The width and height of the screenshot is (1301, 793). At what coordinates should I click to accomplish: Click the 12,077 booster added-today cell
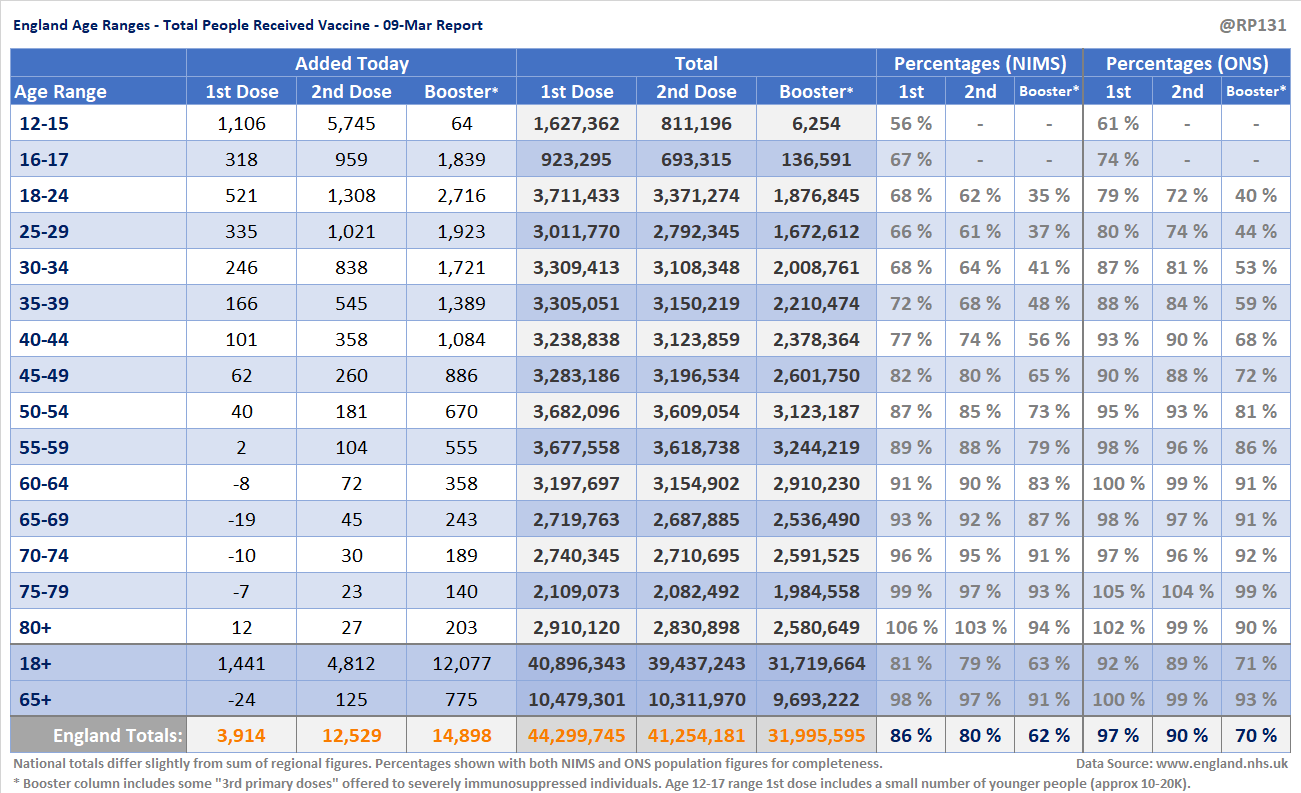[461, 664]
